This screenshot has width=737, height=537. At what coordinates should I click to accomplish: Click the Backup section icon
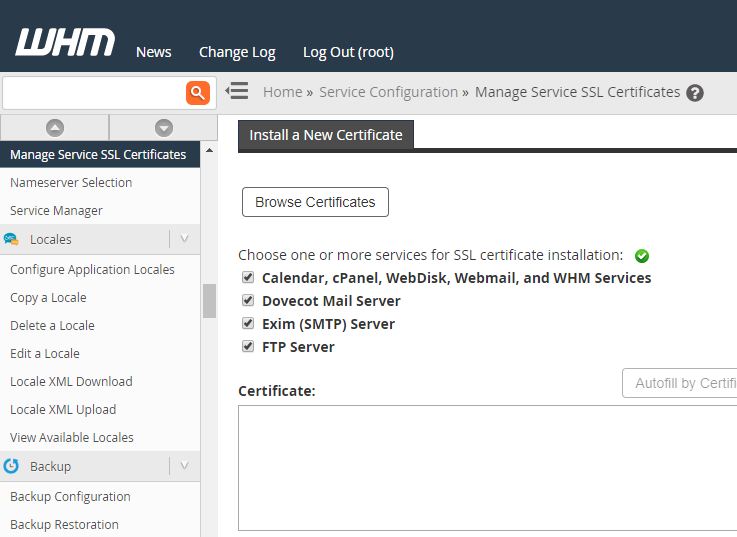pos(11,466)
